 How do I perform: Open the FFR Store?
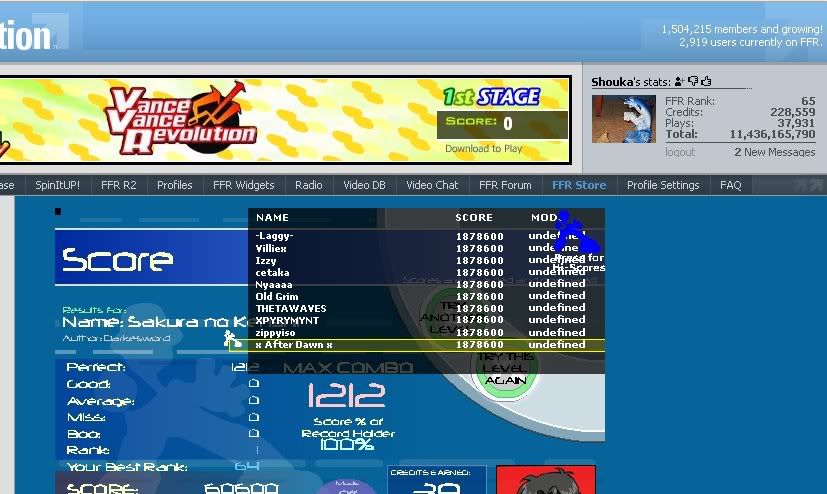[578, 185]
